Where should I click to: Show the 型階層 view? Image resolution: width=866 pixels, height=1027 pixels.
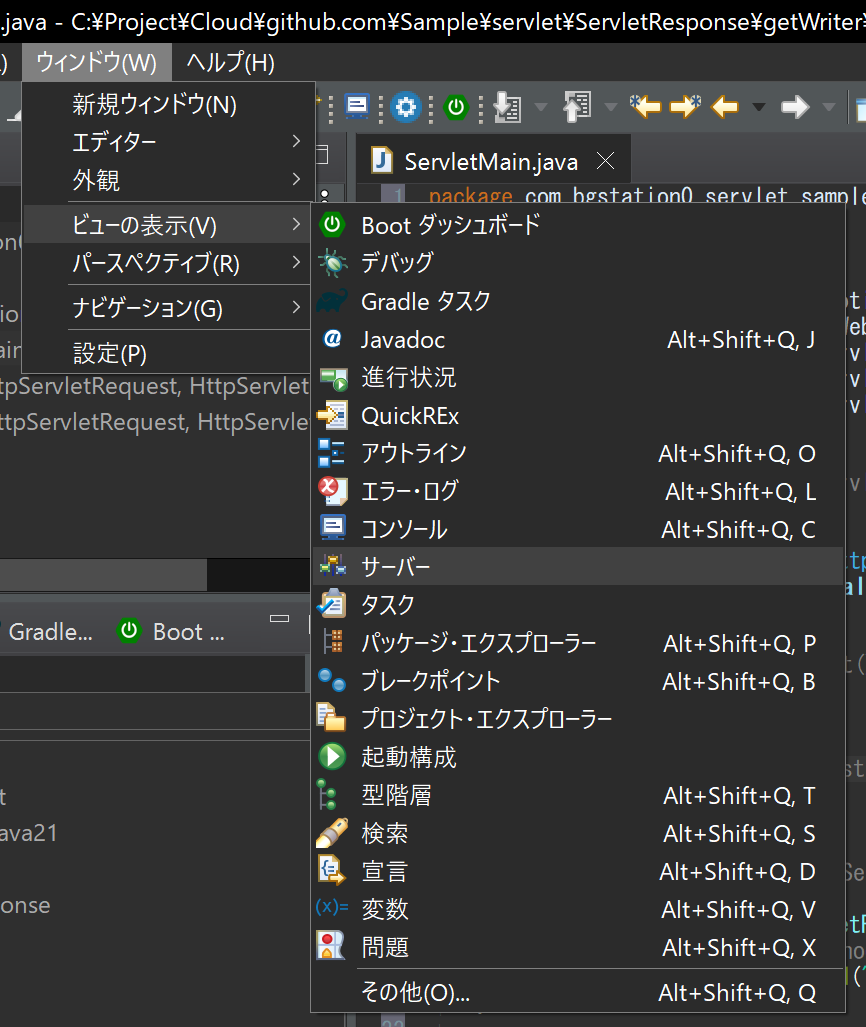click(578, 795)
